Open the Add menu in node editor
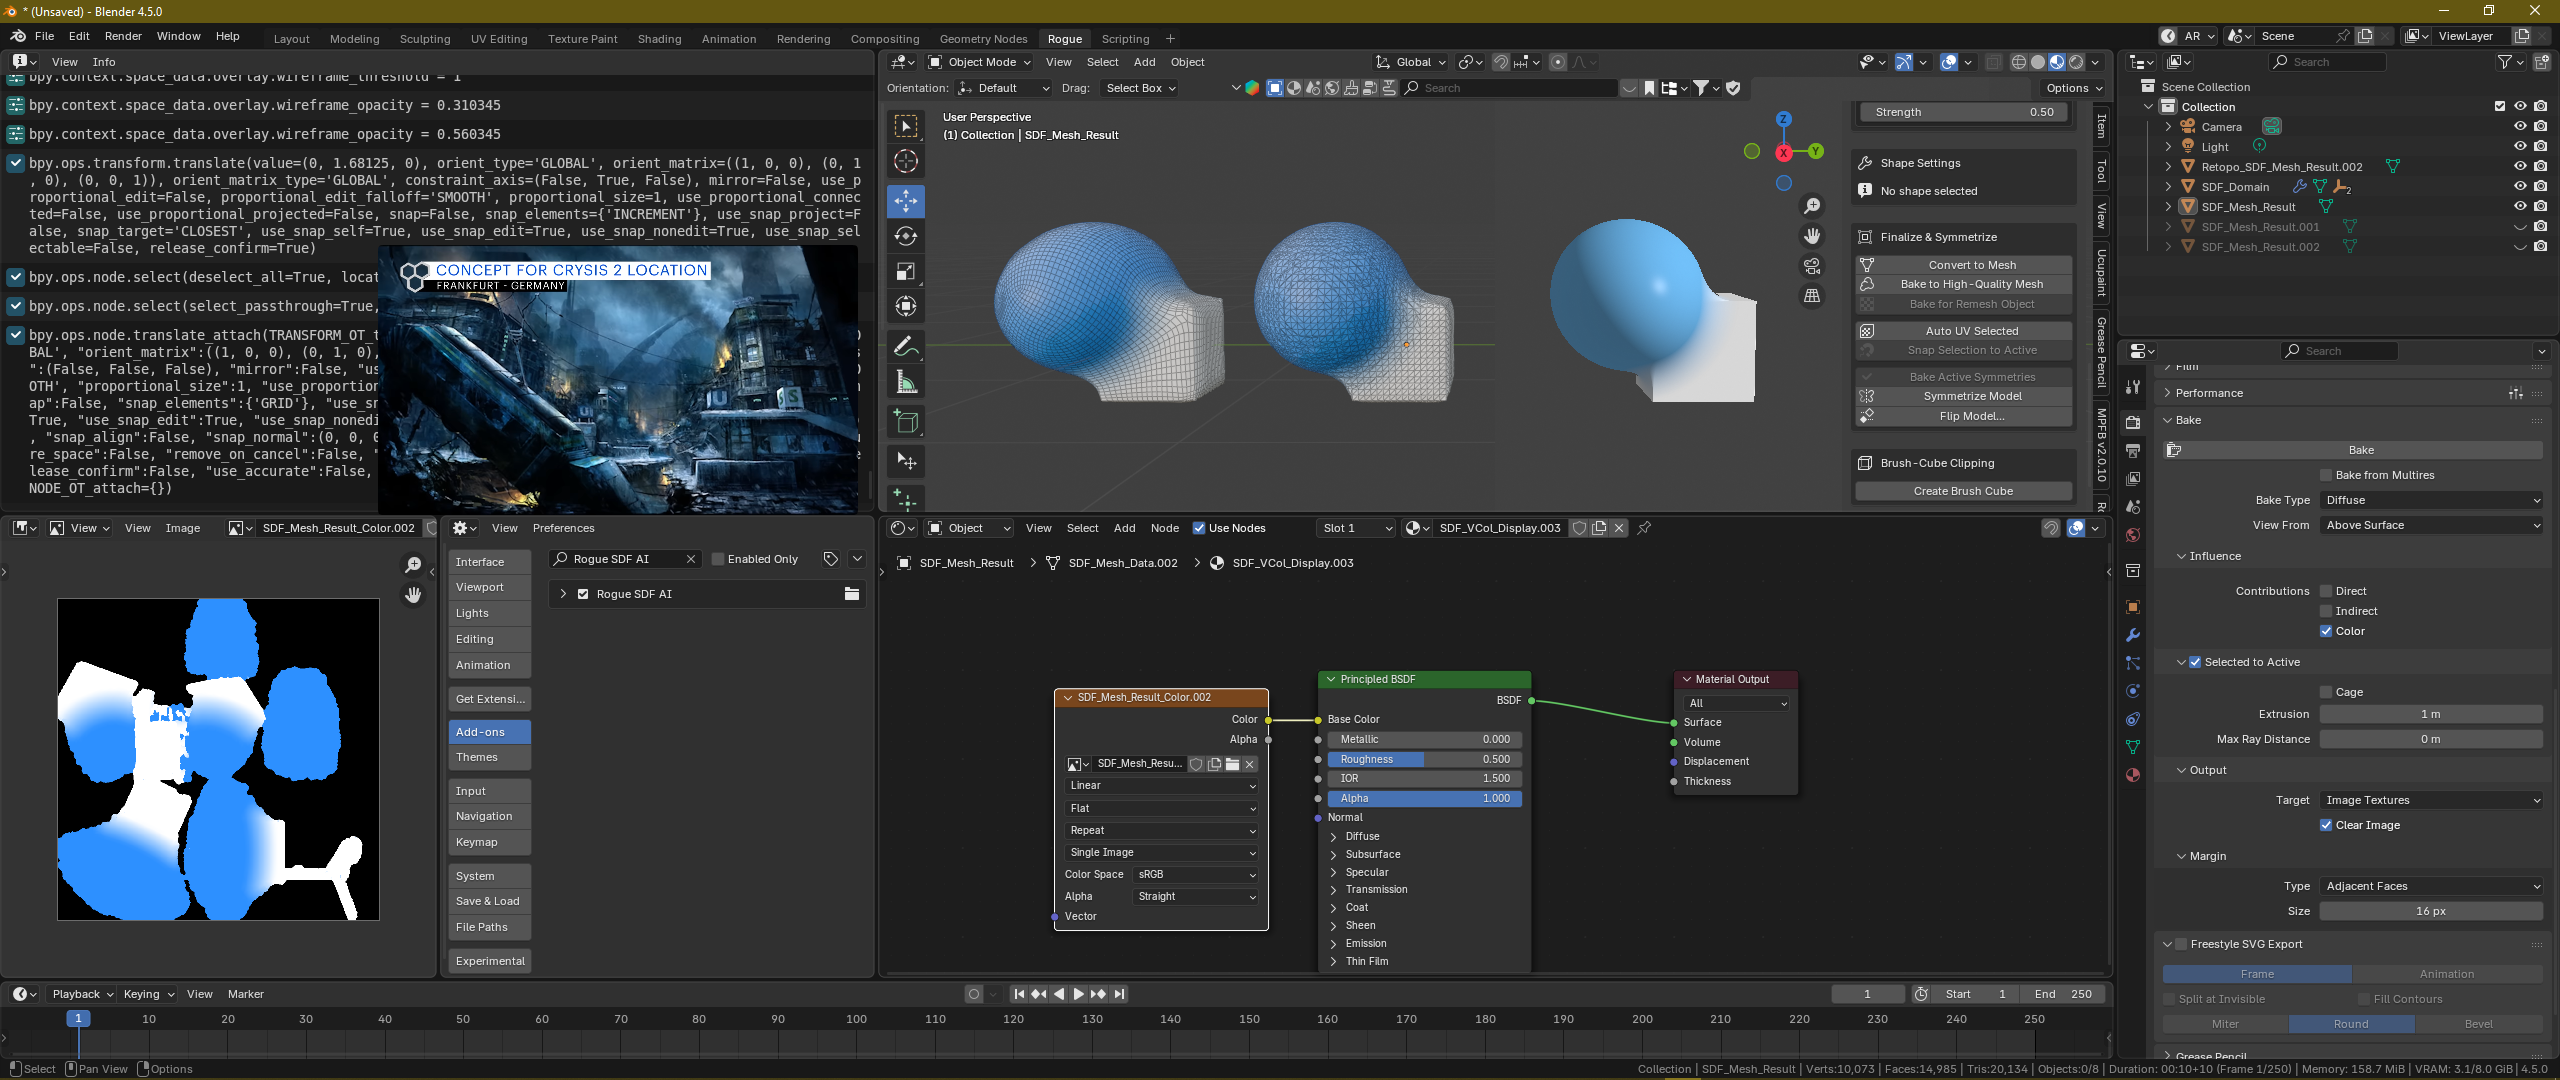 point(1124,528)
